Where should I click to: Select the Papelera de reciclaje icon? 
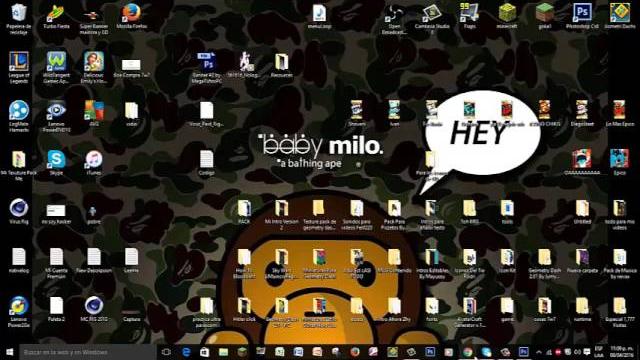(x=19, y=19)
